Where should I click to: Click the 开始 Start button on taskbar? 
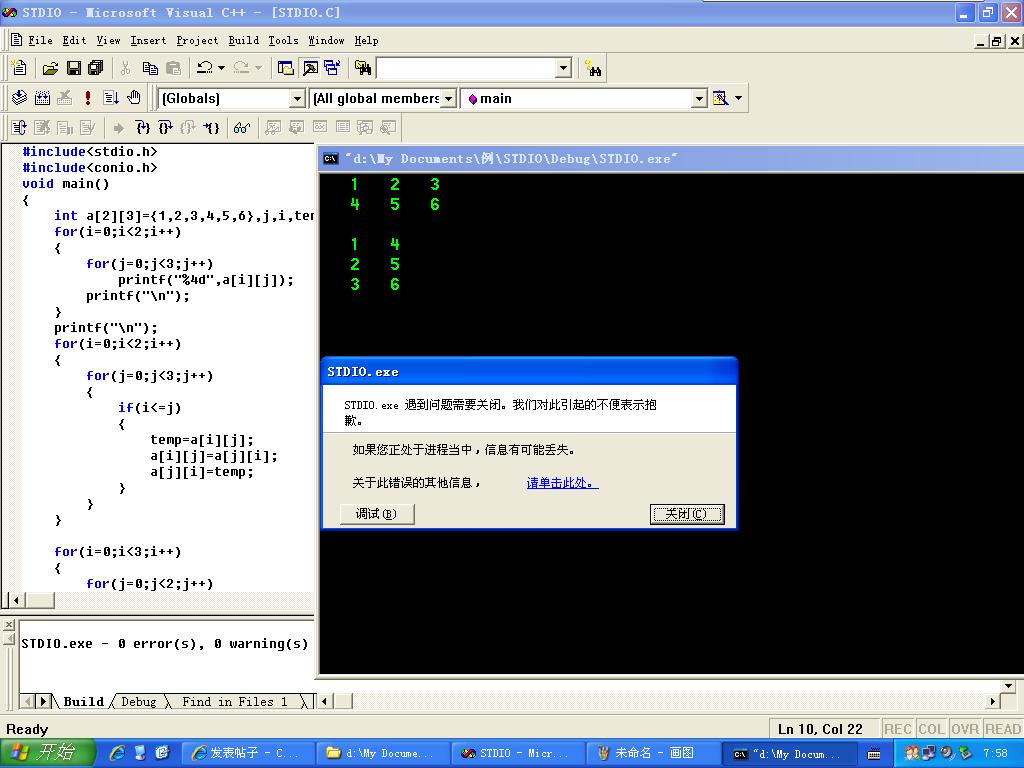tap(48, 753)
